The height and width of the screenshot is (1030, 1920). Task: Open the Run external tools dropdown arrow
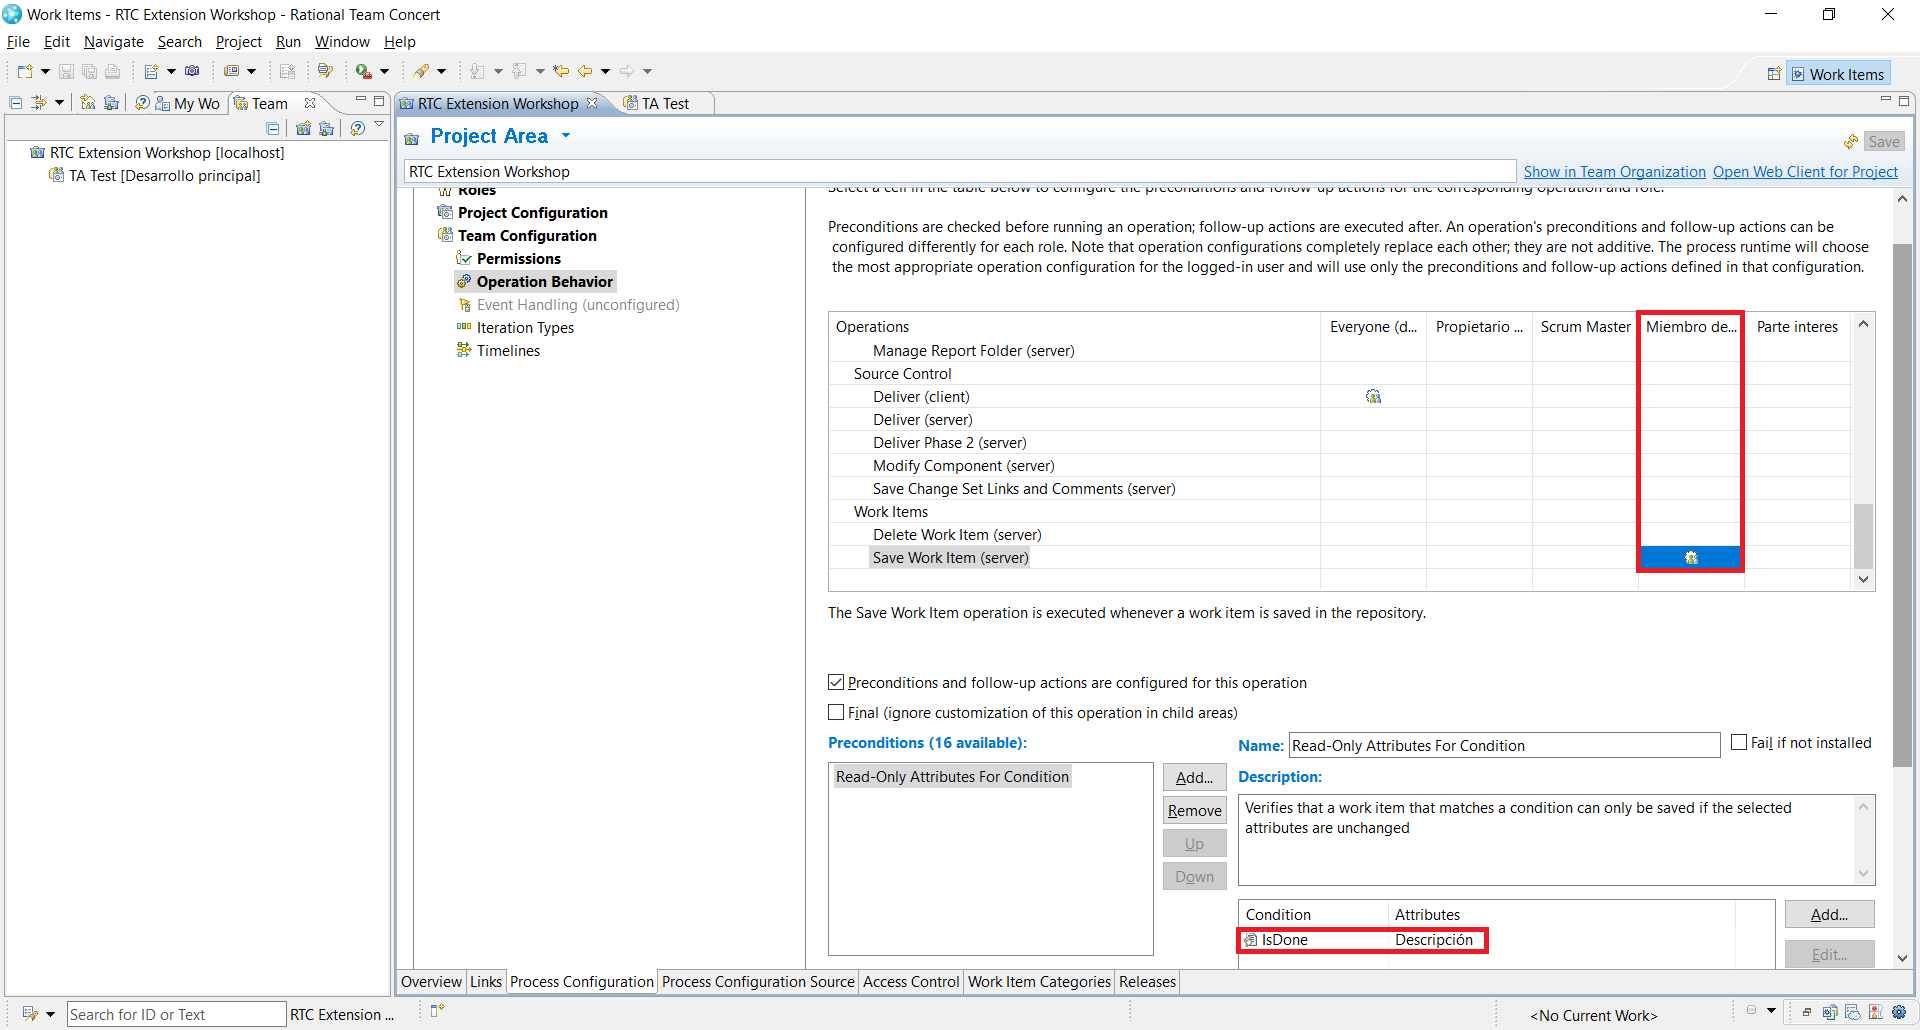(384, 71)
